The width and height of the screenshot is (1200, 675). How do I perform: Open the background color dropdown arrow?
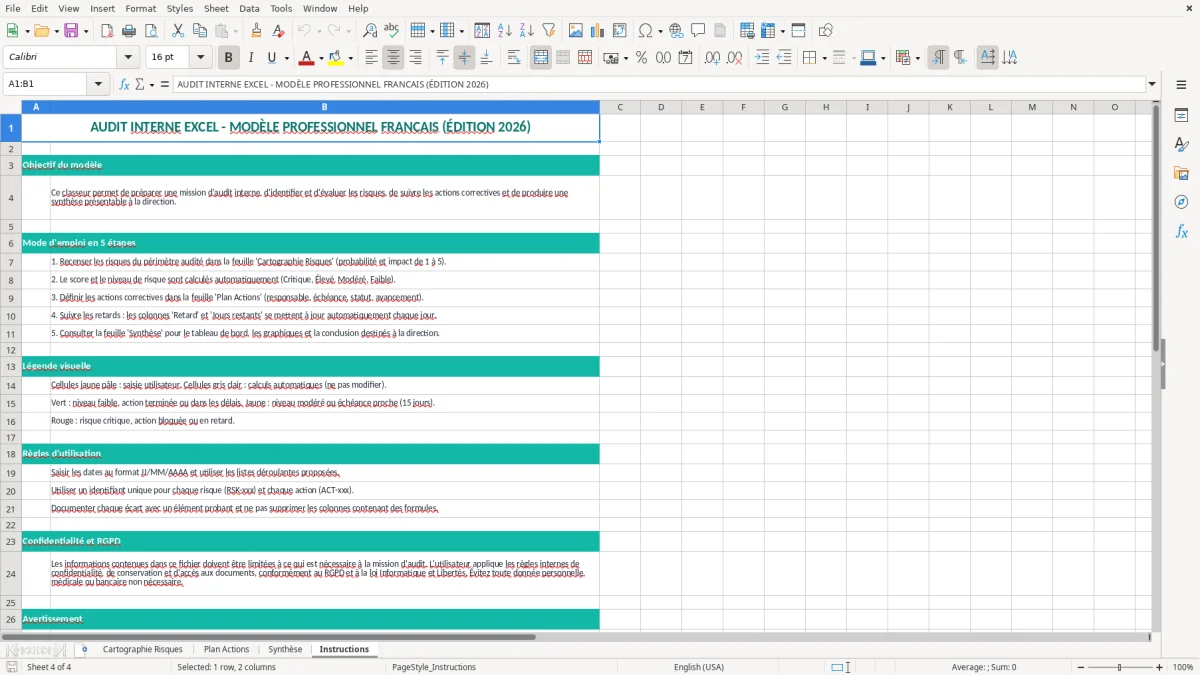click(349, 58)
